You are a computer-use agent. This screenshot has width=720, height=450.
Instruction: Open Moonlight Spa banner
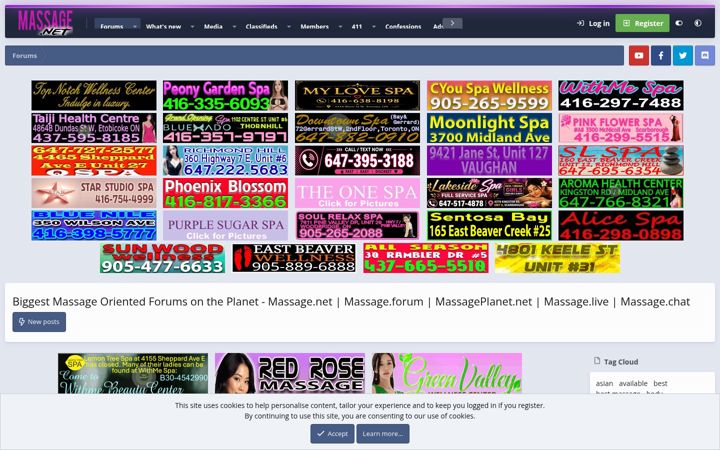489,128
